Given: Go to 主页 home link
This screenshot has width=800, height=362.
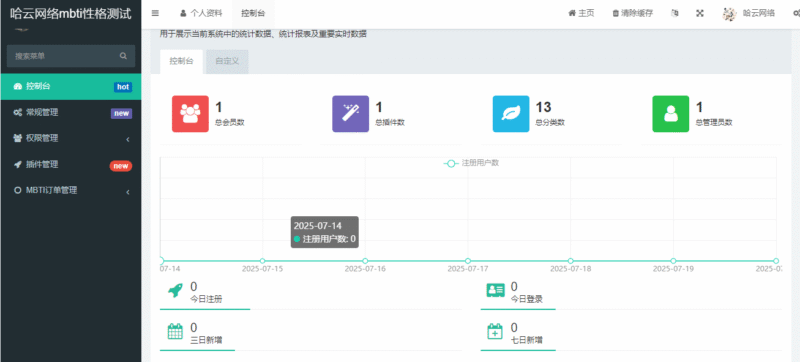Looking at the screenshot, I should pos(581,13).
